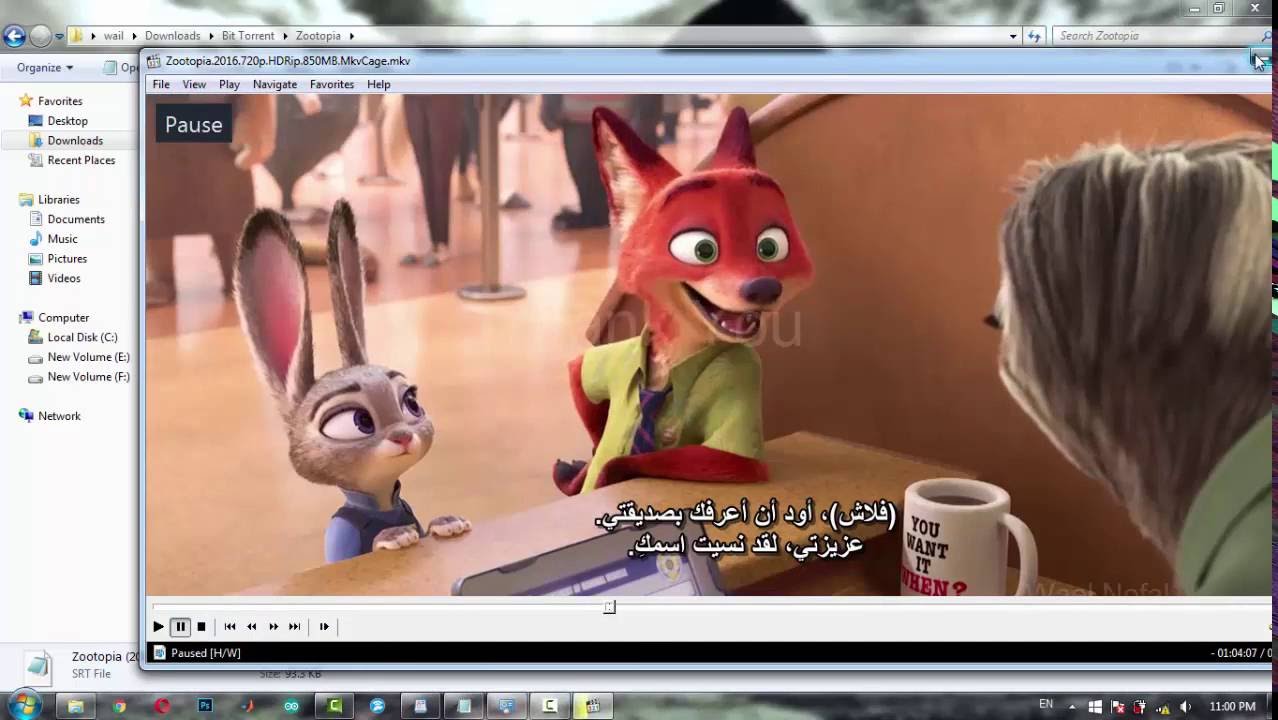Switch to the media player taskbar icon
The image size is (1278, 720).
tap(593, 706)
